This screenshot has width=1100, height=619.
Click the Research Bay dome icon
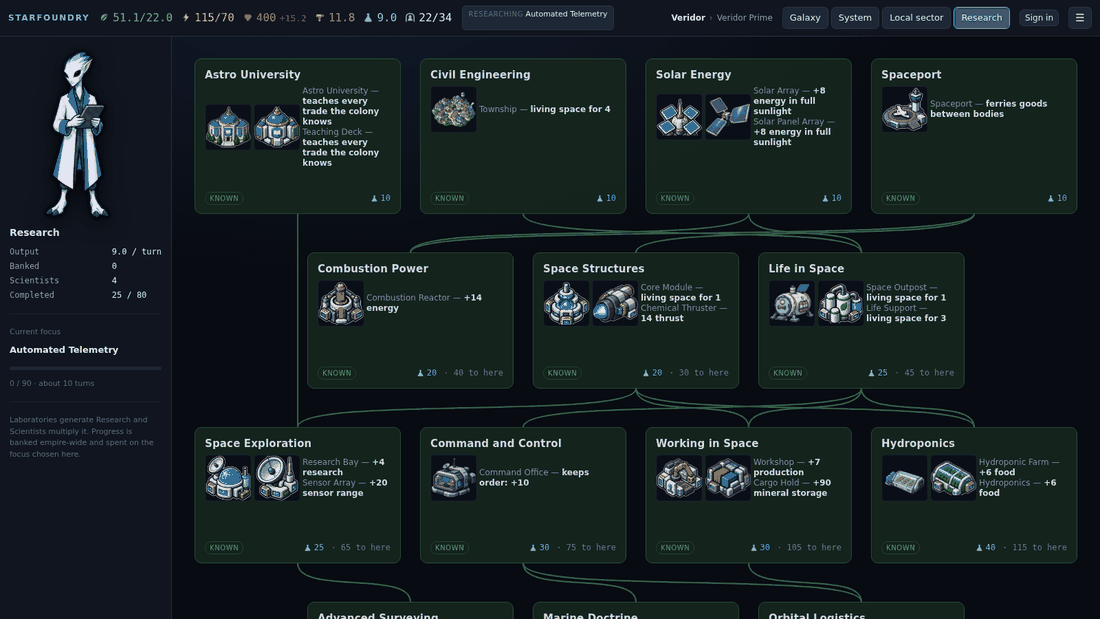pos(228,478)
